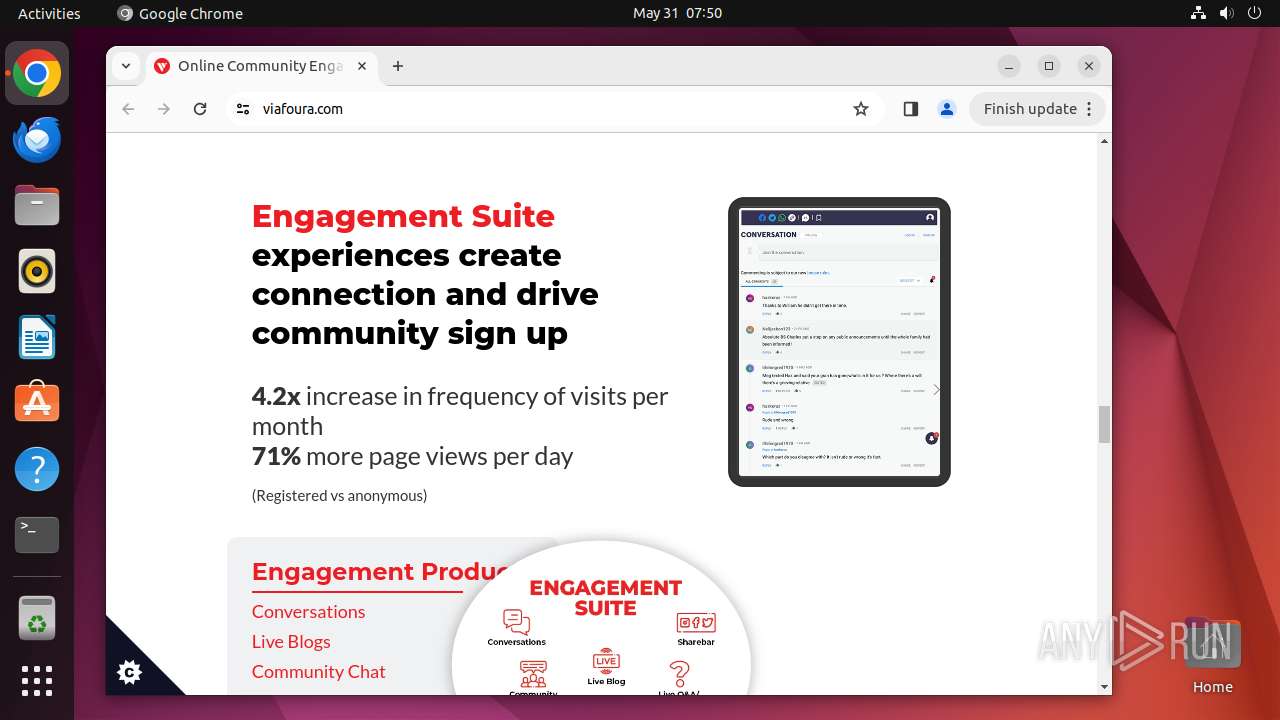This screenshot has height=720, width=1280.
Task: Open the Community Chat product link
Action: (x=318, y=671)
